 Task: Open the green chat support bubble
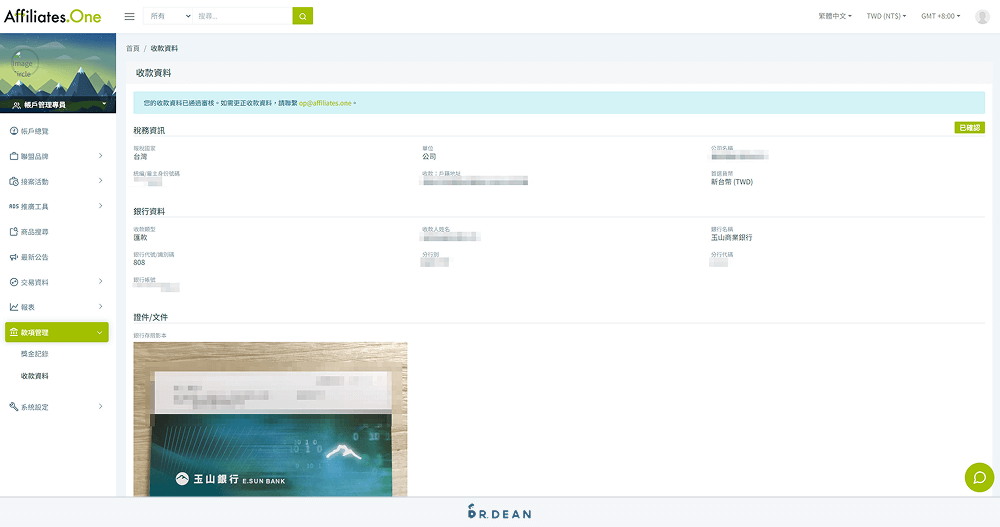(x=979, y=478)
